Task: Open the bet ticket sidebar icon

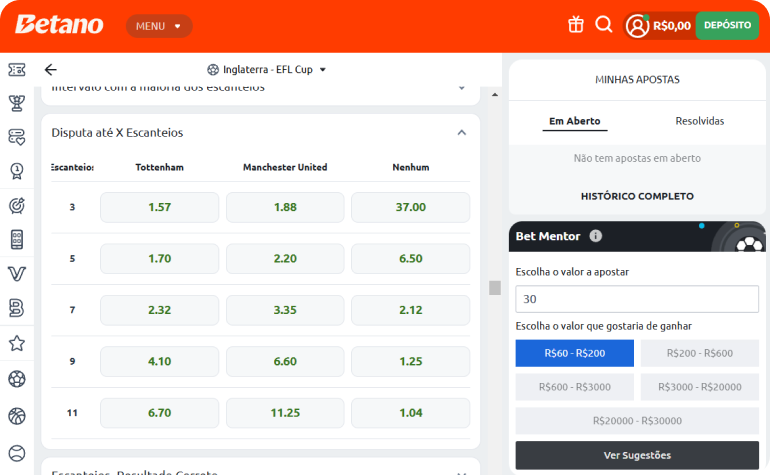Action: click(17, 70)
